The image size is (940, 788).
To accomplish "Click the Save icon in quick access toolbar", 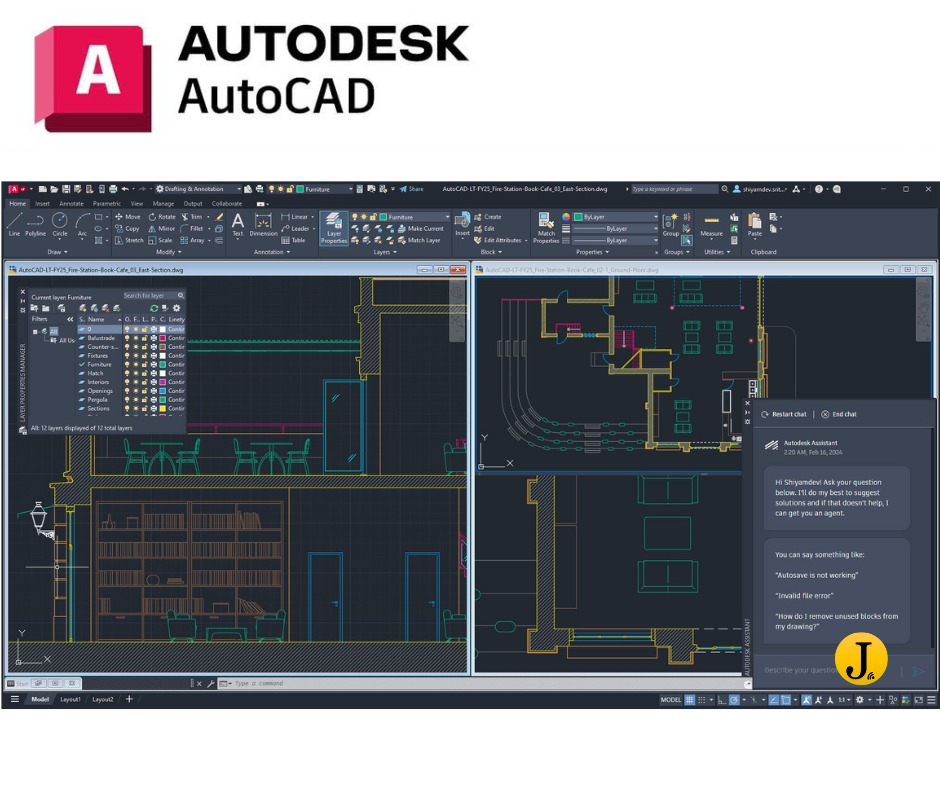I will 66,189.
